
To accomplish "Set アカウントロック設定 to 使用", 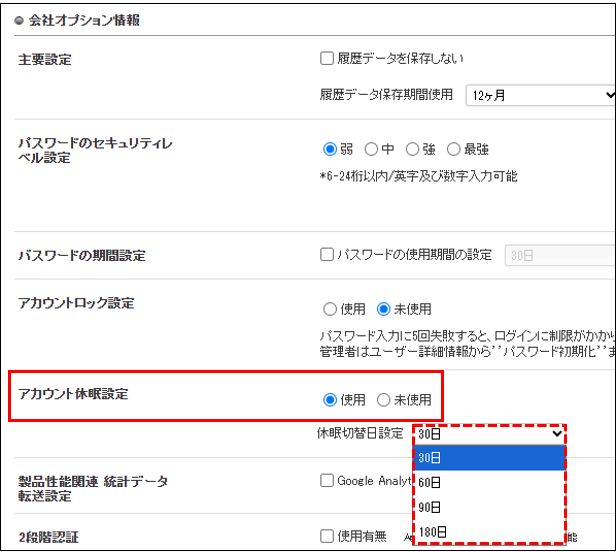I will coord(330,309).
